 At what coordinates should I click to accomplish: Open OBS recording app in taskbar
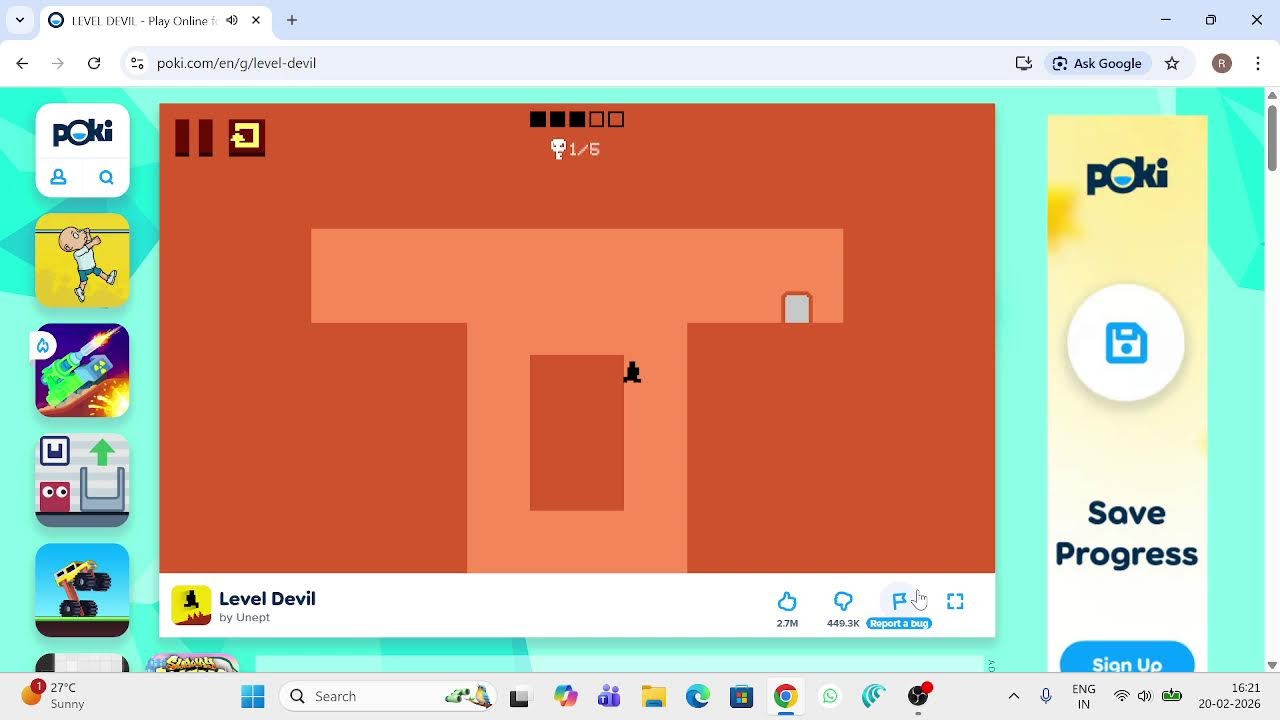coord(918,696)
